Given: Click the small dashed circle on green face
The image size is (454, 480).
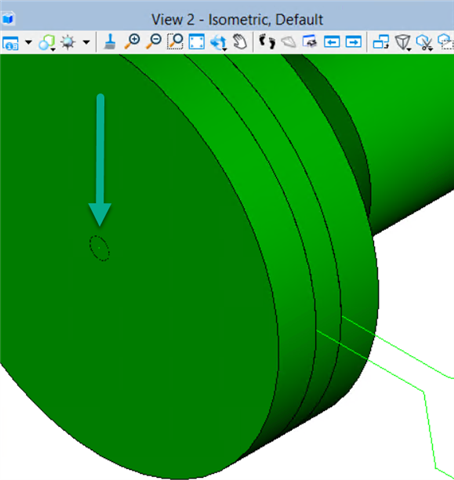Looking at the screenshot, I should 99,248.
